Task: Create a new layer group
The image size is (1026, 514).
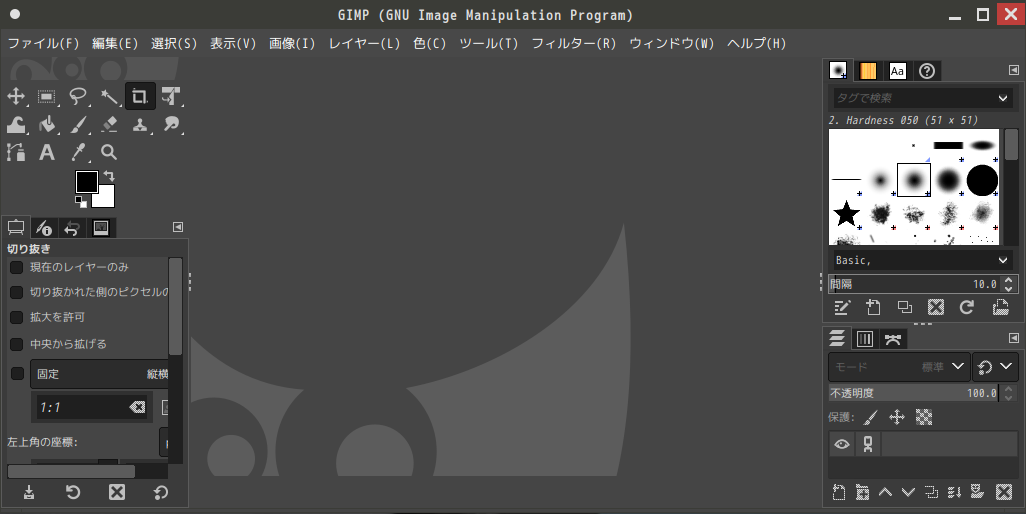Action: (x=862, y=492)
